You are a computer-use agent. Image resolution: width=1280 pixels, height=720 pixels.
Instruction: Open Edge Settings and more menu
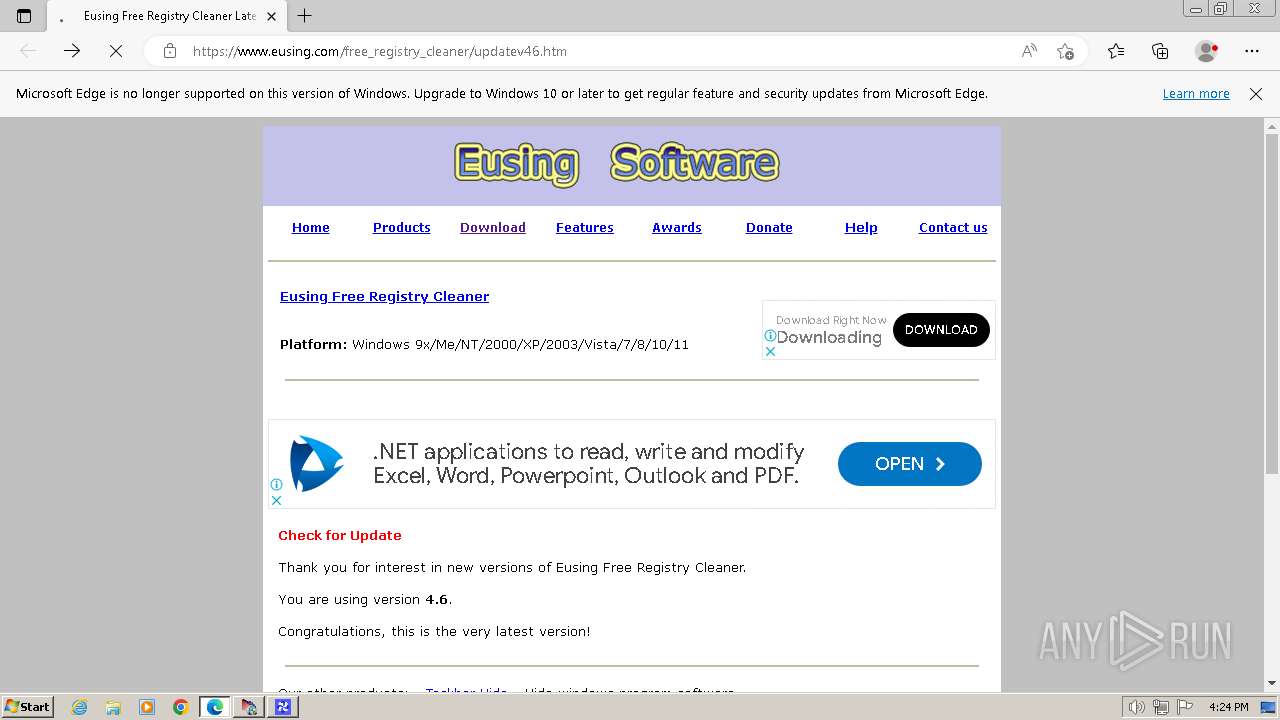[1252, 51]
